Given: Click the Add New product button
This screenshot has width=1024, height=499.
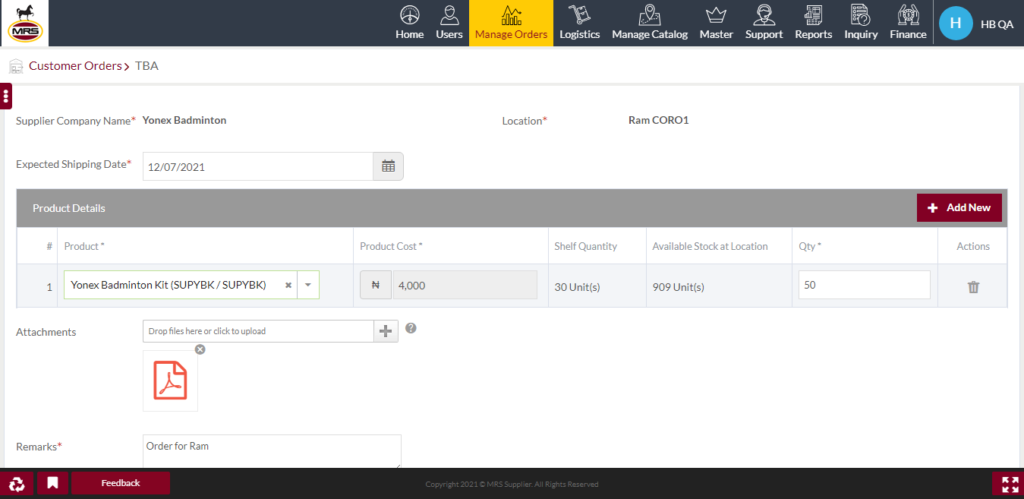Looking at the screenshot, I should [959, 208].
